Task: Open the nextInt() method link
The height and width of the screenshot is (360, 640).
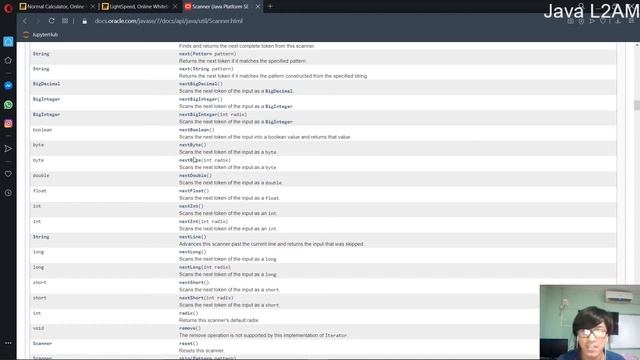Action: 191,206
